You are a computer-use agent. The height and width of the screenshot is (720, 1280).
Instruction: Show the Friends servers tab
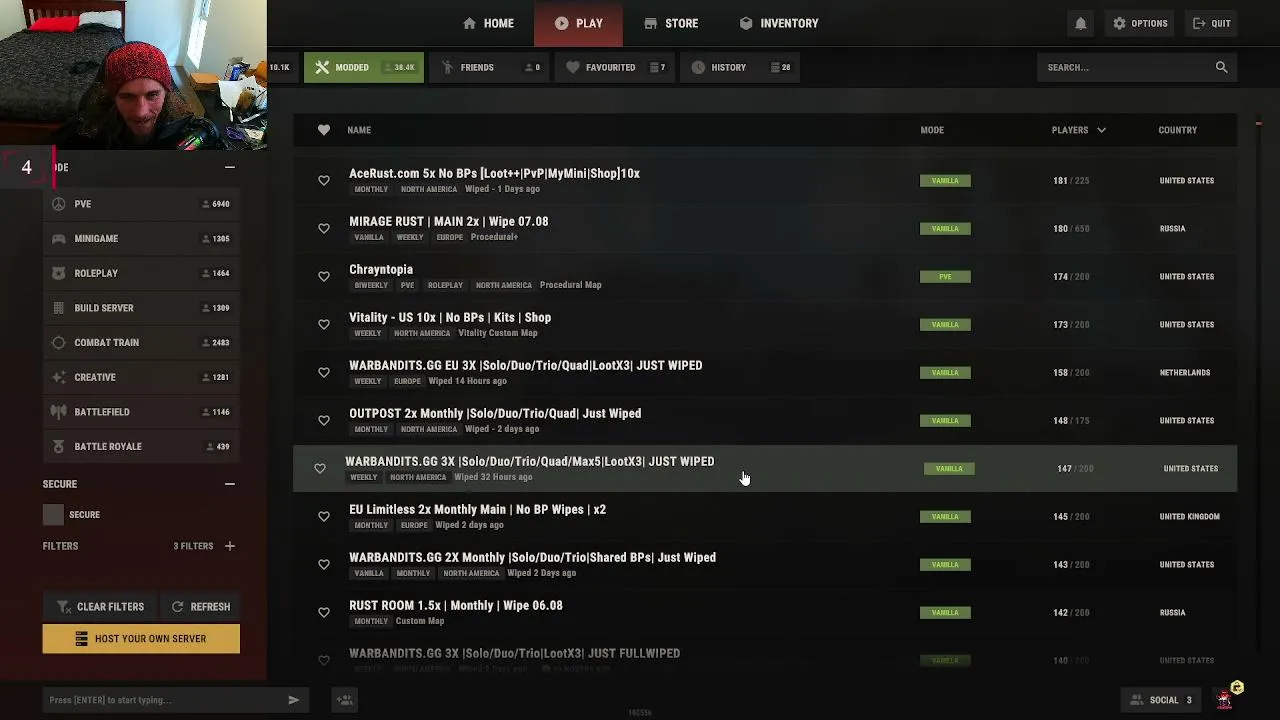coord(491,67)
